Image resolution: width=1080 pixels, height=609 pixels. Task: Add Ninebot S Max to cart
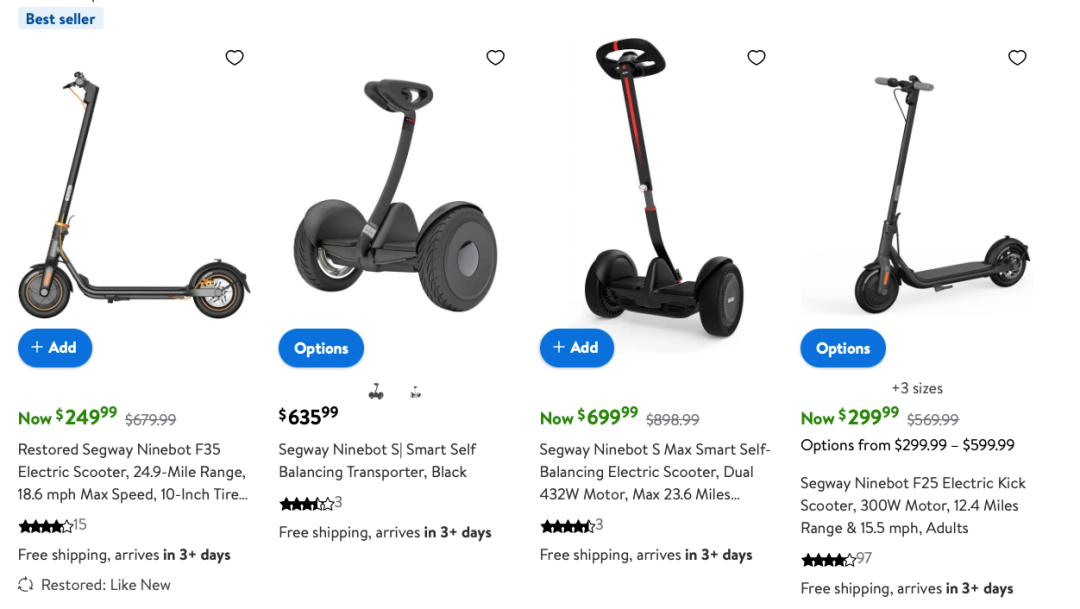[577, 348]
